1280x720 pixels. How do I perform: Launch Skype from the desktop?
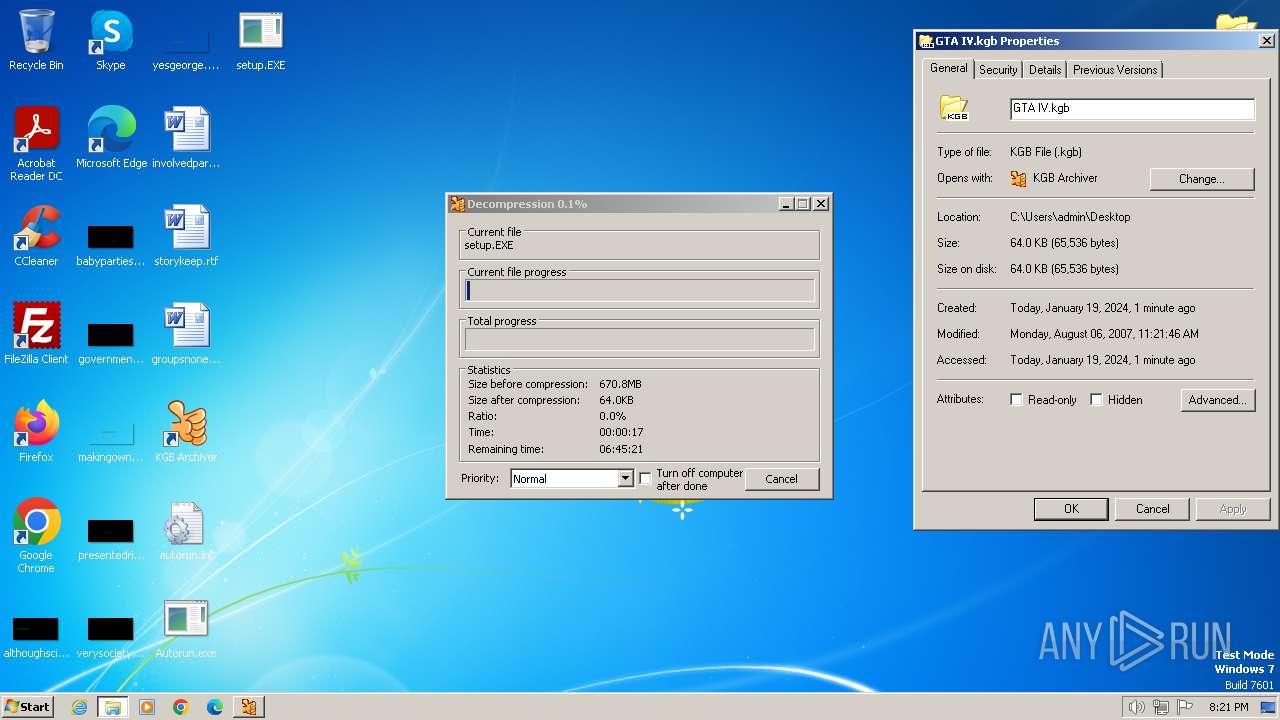(111, 41)
